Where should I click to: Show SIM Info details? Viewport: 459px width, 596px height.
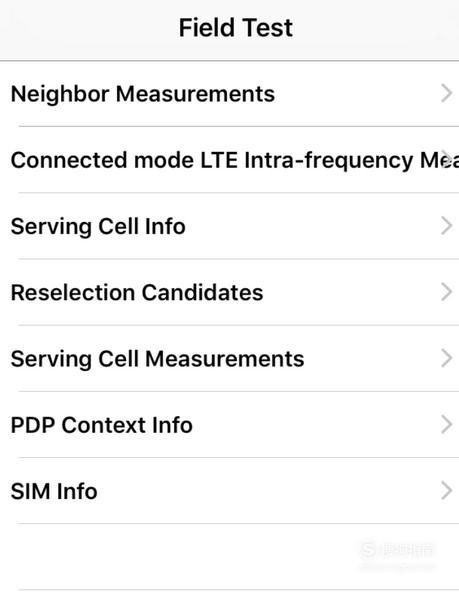click(x=230, y=490)
